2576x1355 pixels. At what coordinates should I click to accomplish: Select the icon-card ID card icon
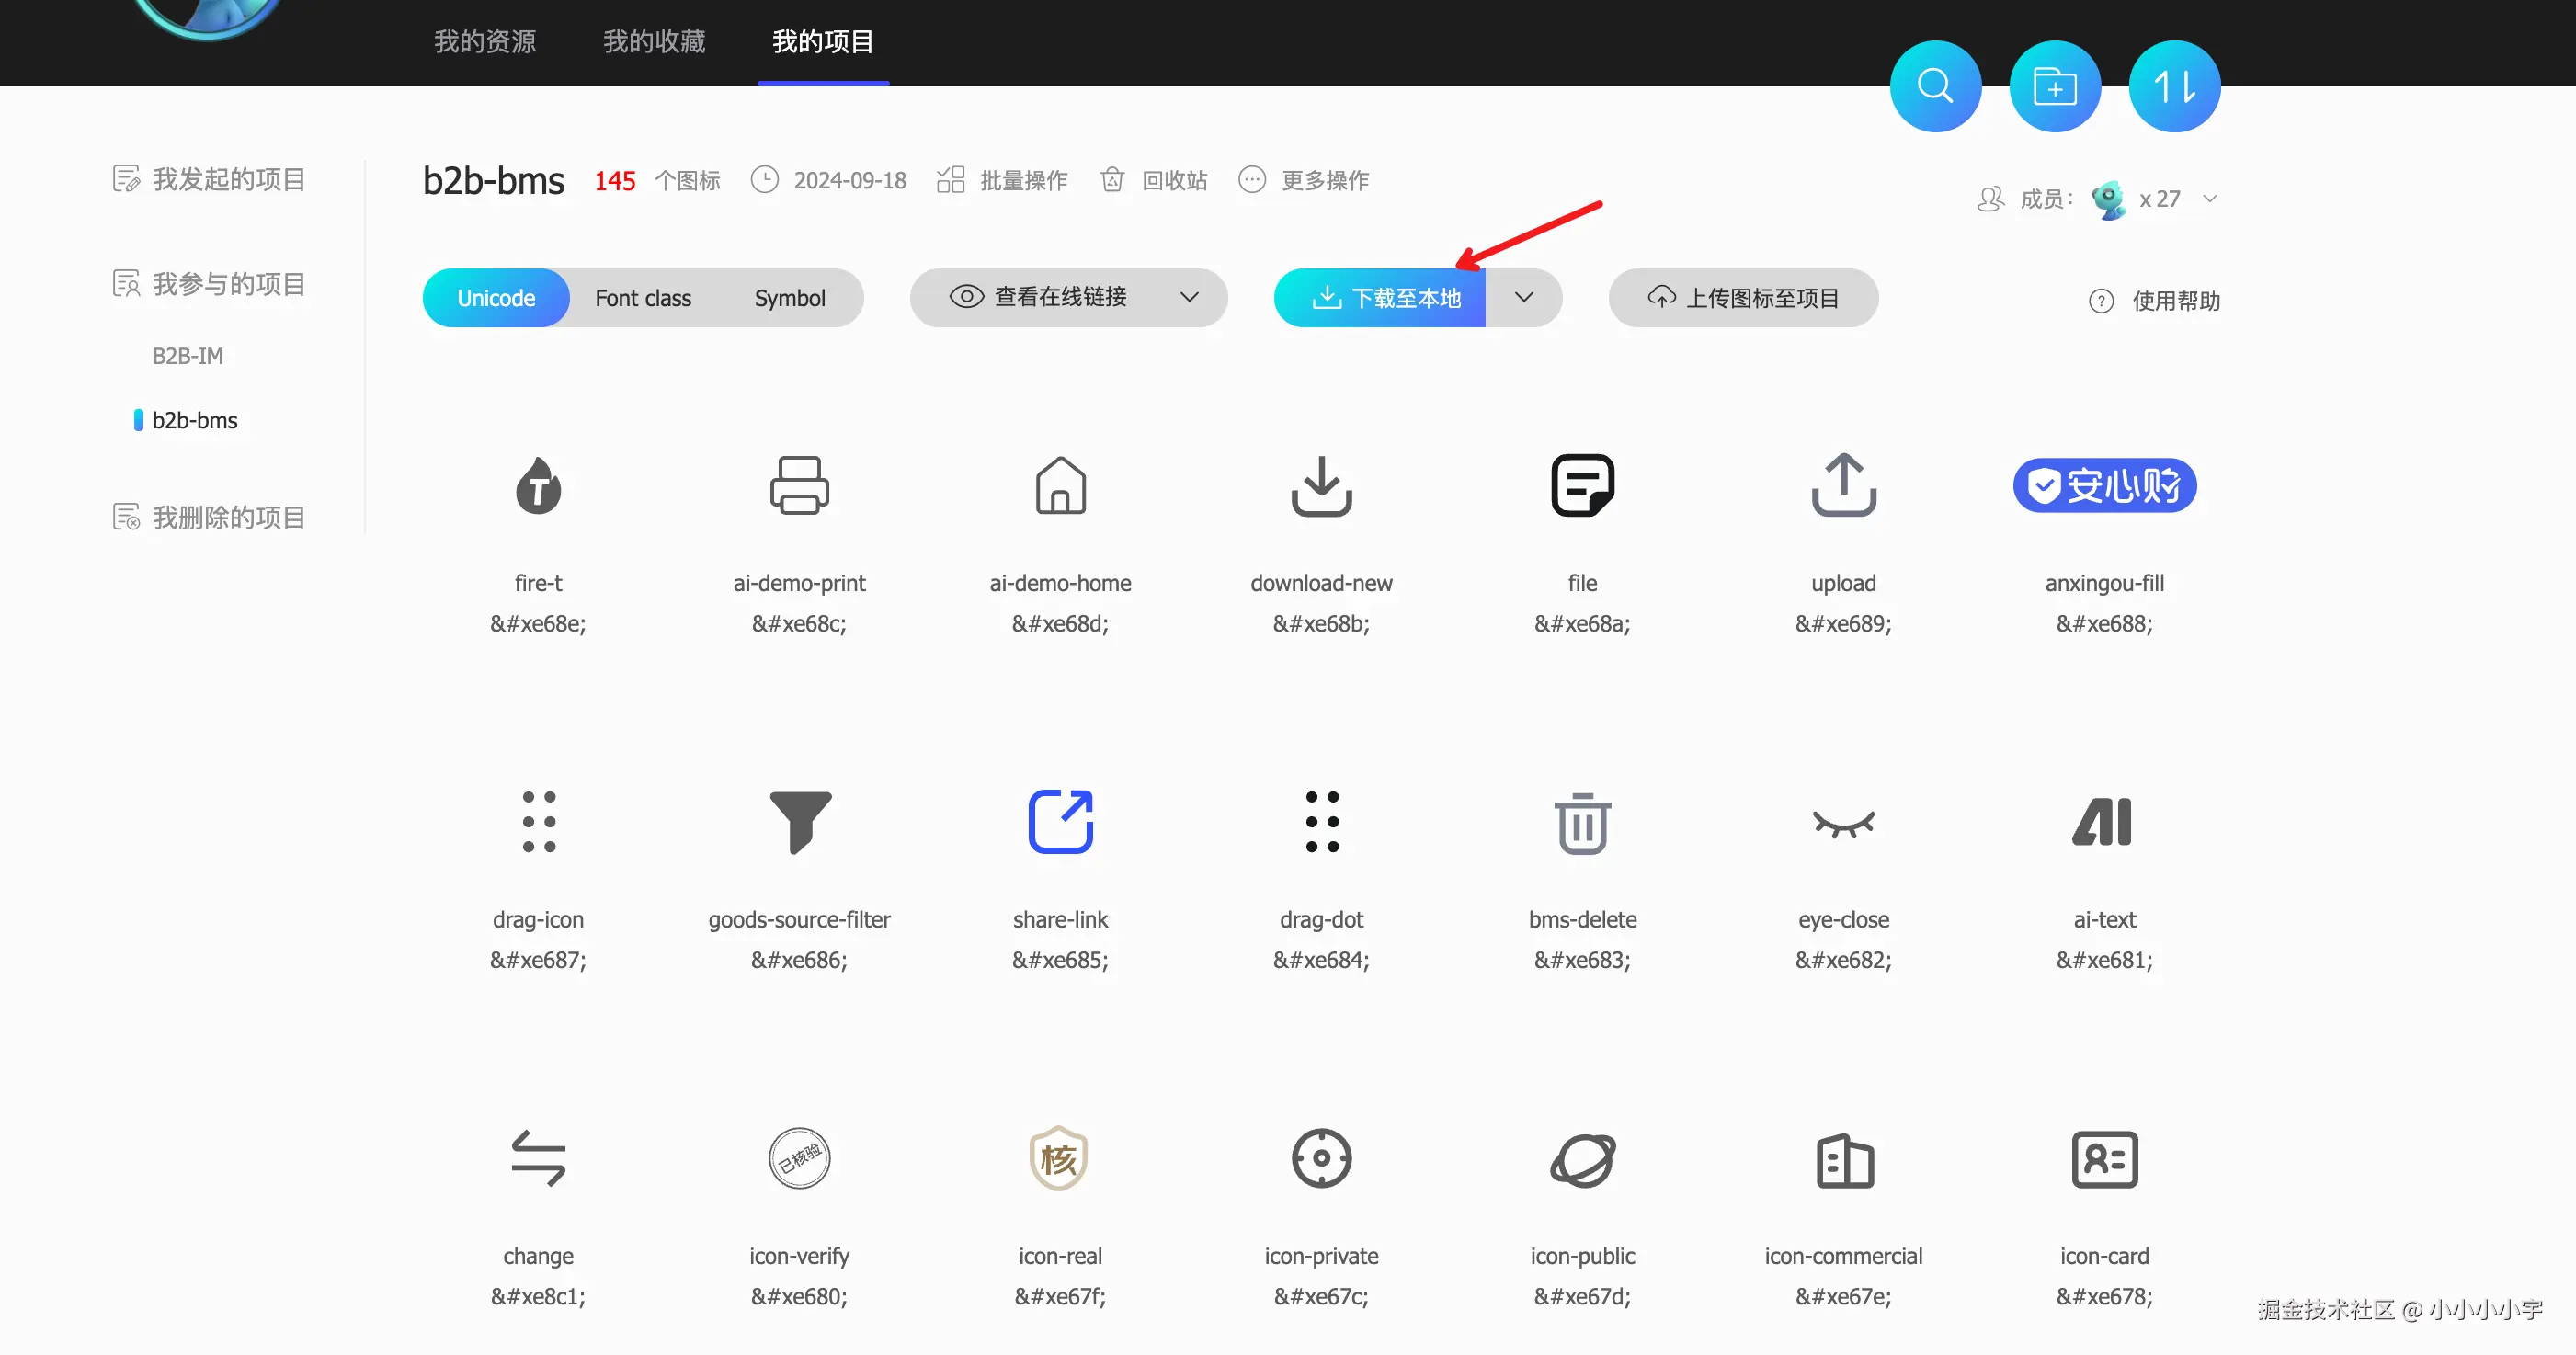point(2104,1159)
